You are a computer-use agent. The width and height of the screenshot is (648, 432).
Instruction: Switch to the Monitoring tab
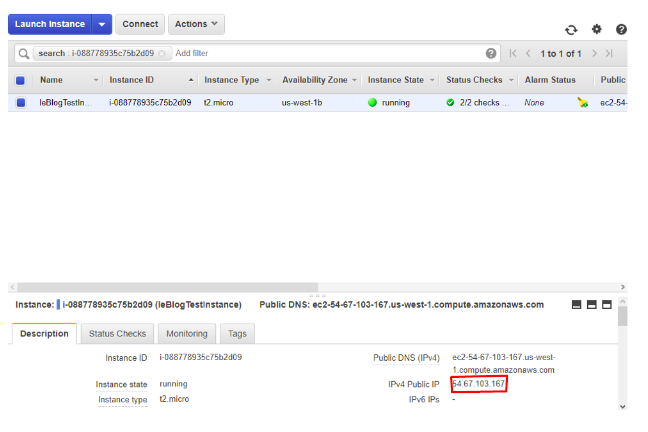(187, 334)
